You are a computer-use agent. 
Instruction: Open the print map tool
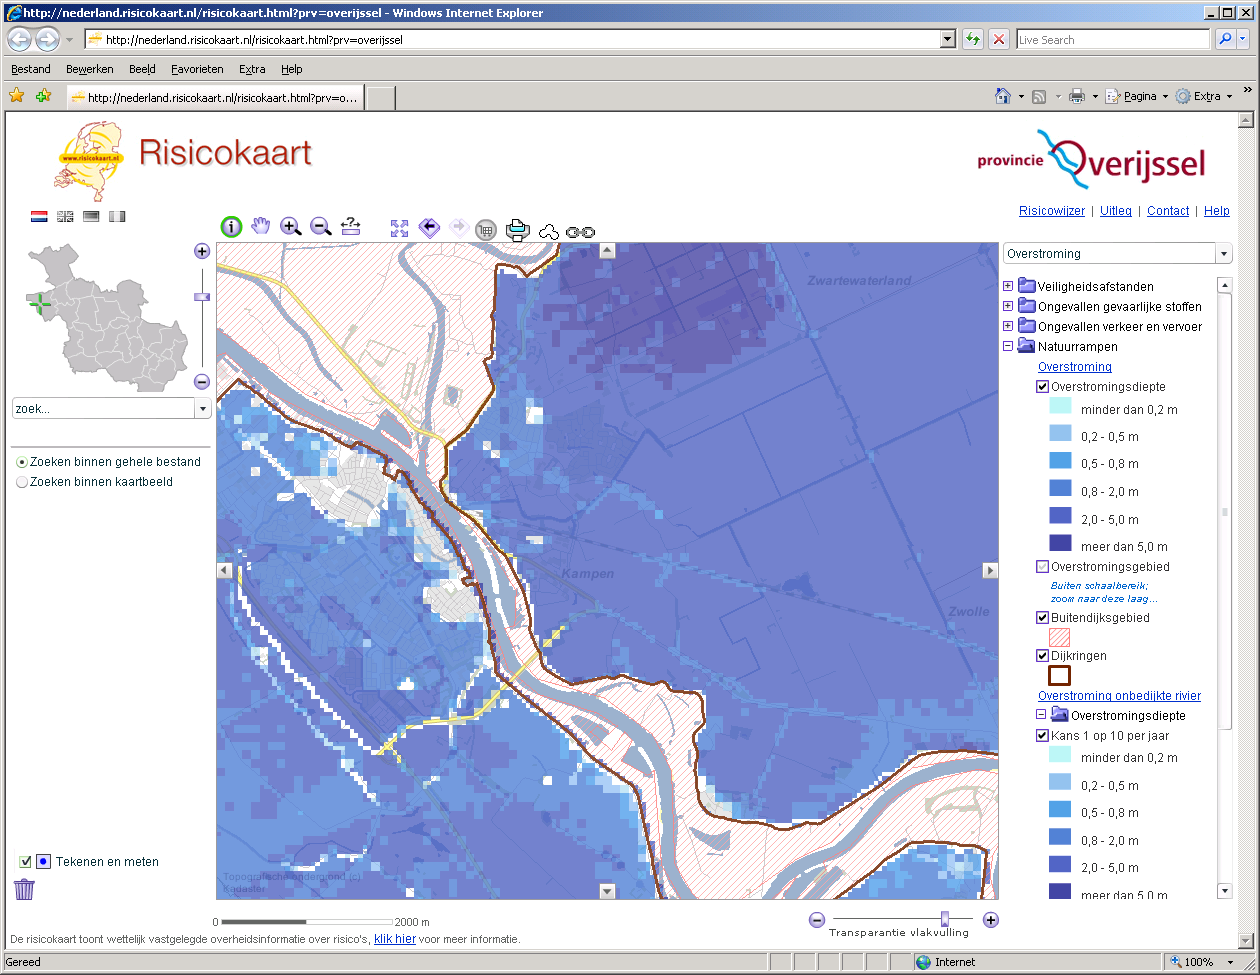pyautogui.click(x=518, y=229)
